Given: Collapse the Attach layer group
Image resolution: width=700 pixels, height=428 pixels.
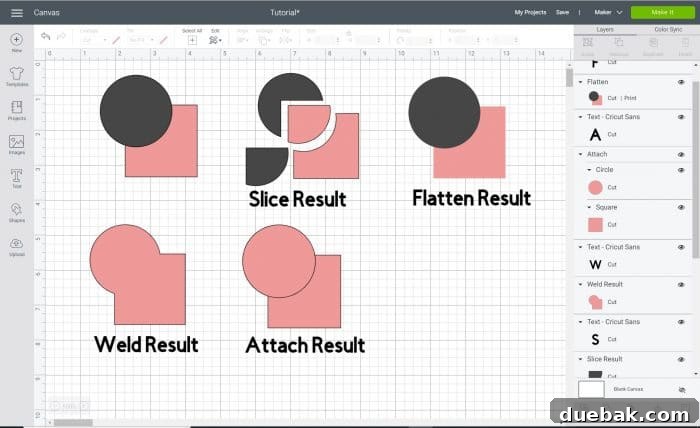Looking at the screenshot, I should 580,154.
